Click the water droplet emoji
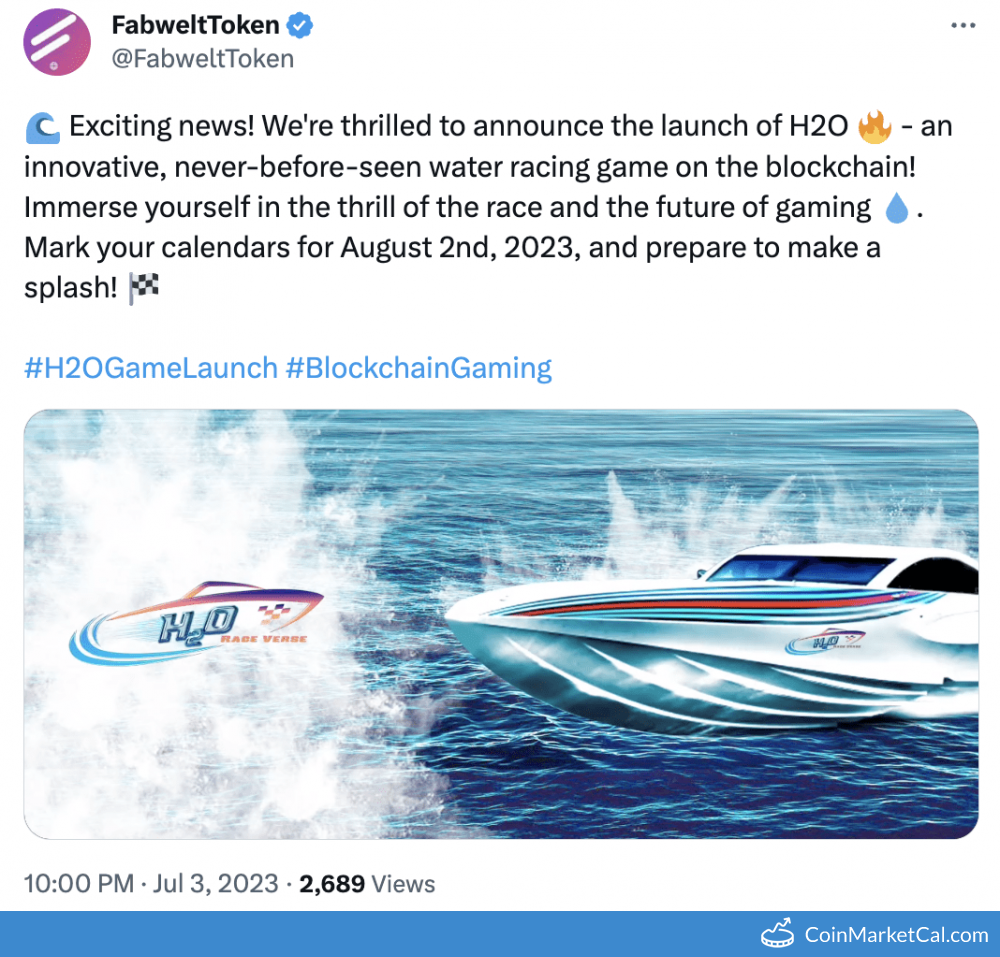The width and height of the screenshot is (1000, 957). 896,208
